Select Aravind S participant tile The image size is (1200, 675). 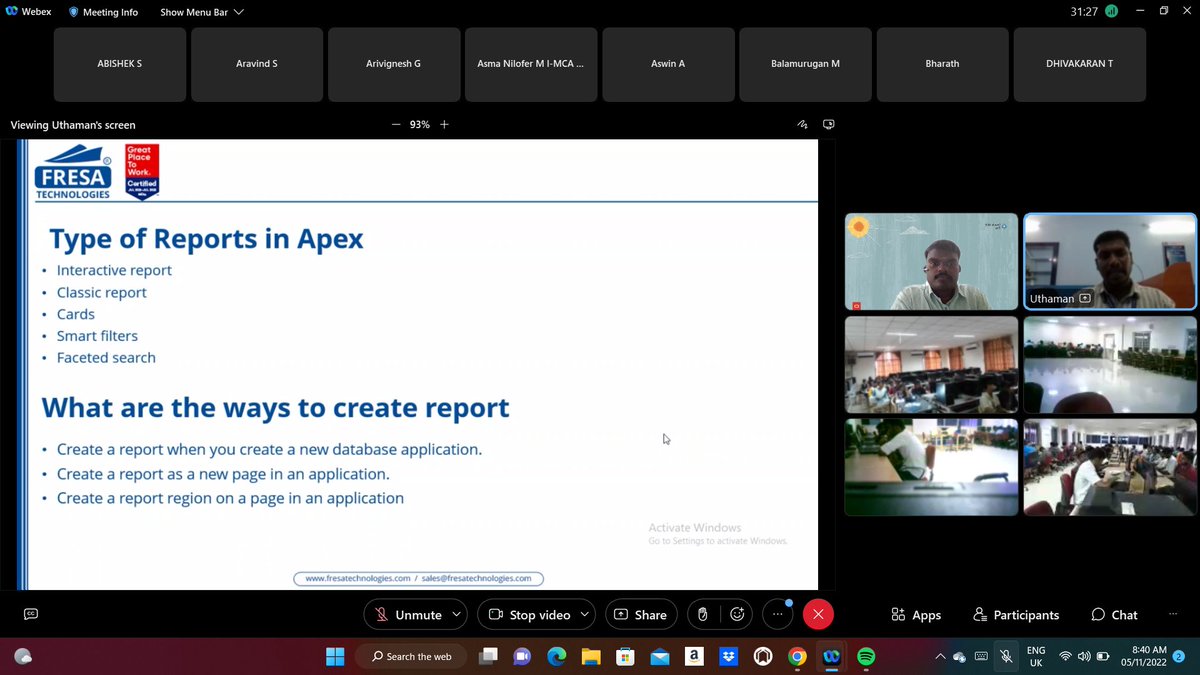(257, 64)
